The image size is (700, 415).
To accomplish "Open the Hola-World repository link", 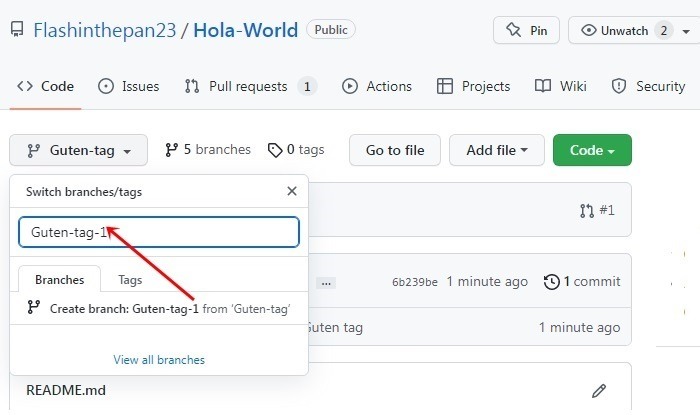I will coord(246,30).
